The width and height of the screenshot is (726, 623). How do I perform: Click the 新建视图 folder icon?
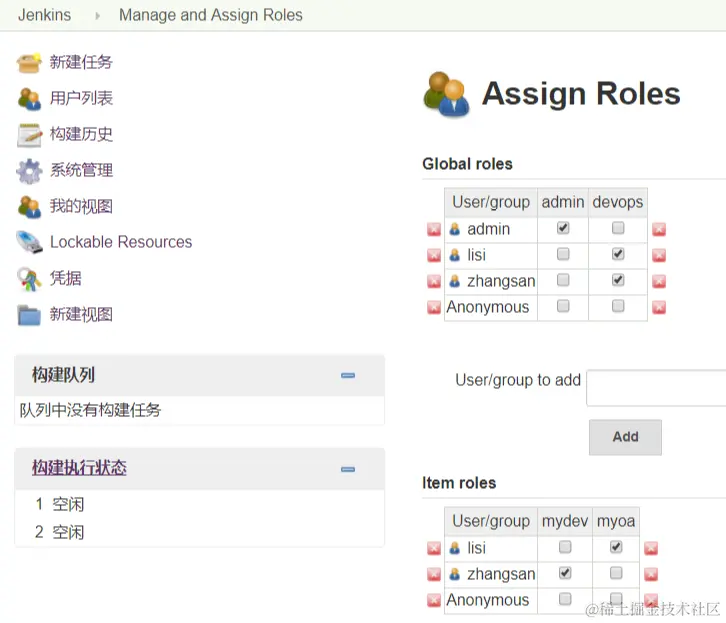[29, 315]
